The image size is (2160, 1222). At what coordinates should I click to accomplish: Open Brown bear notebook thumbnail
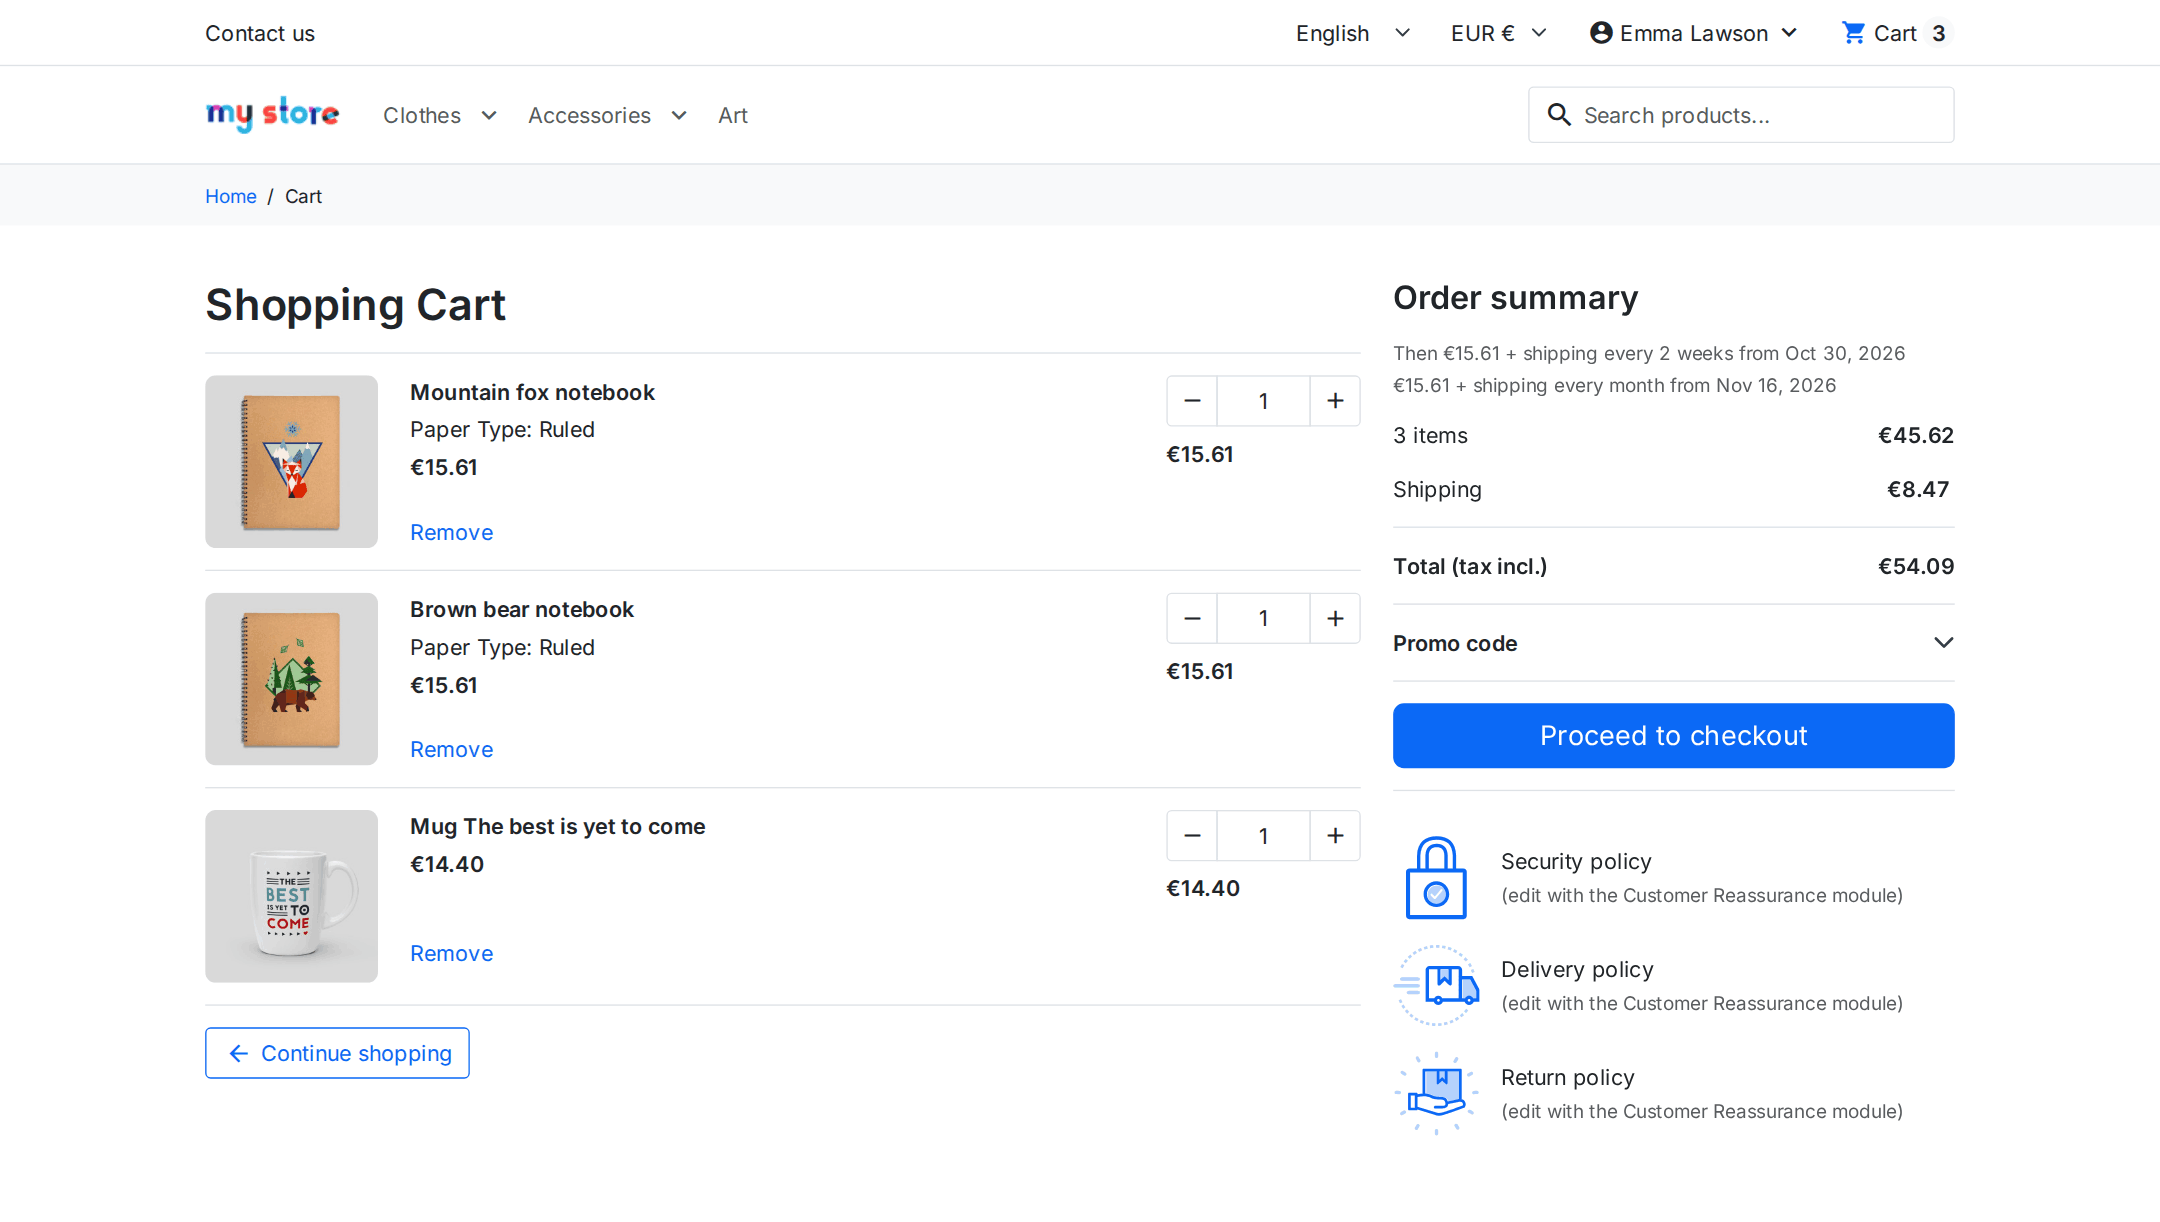click(x=291, y=679)
